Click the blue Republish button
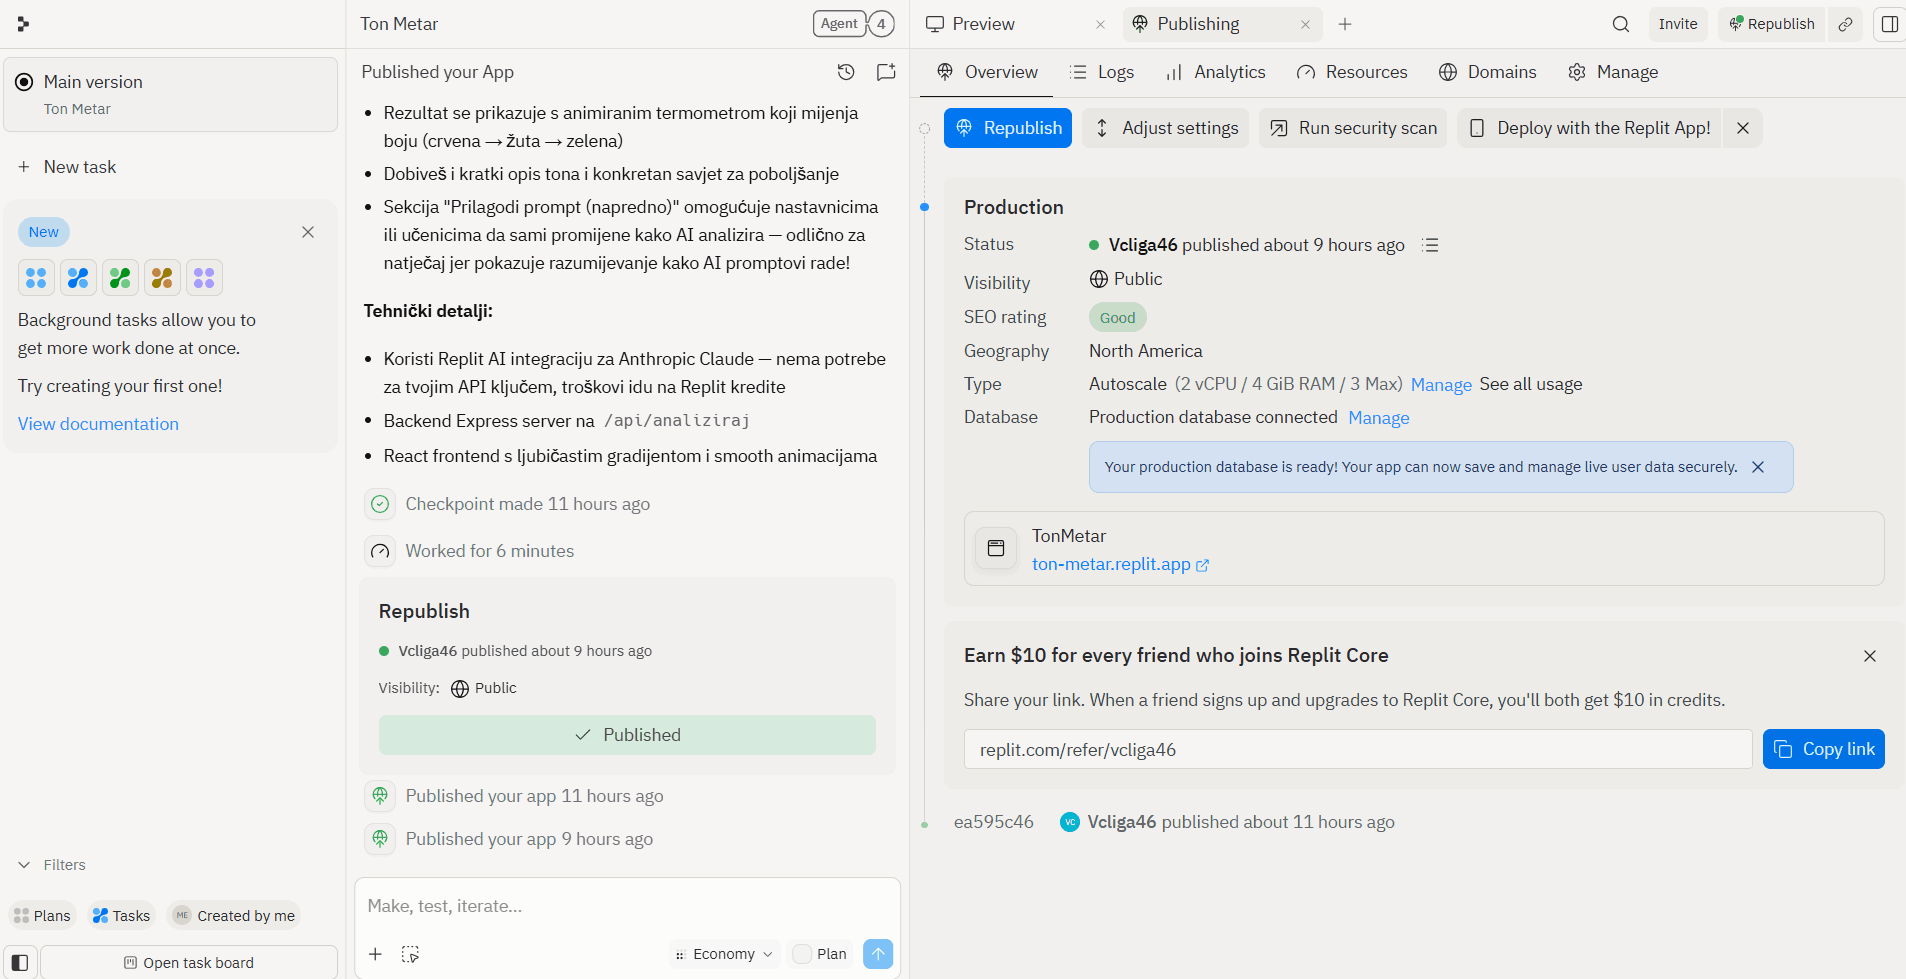The width and height of the screenshot is (1906, 979). tap(1008, 128)
